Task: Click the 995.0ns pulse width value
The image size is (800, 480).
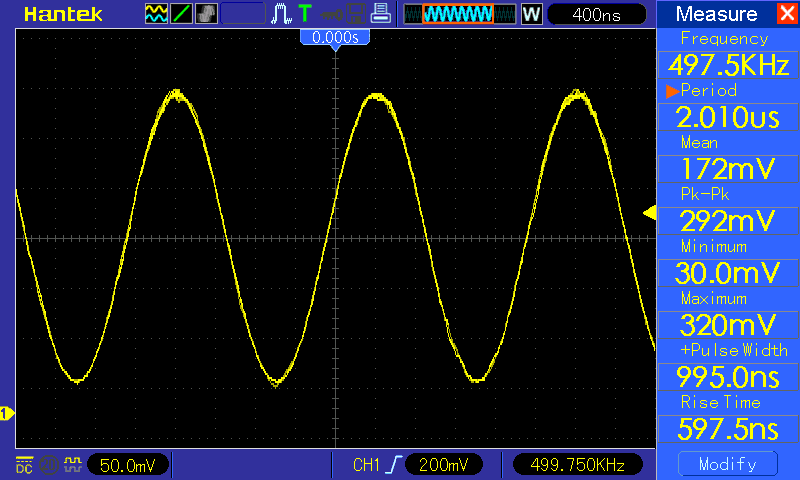Action: [x=729, y=377]
